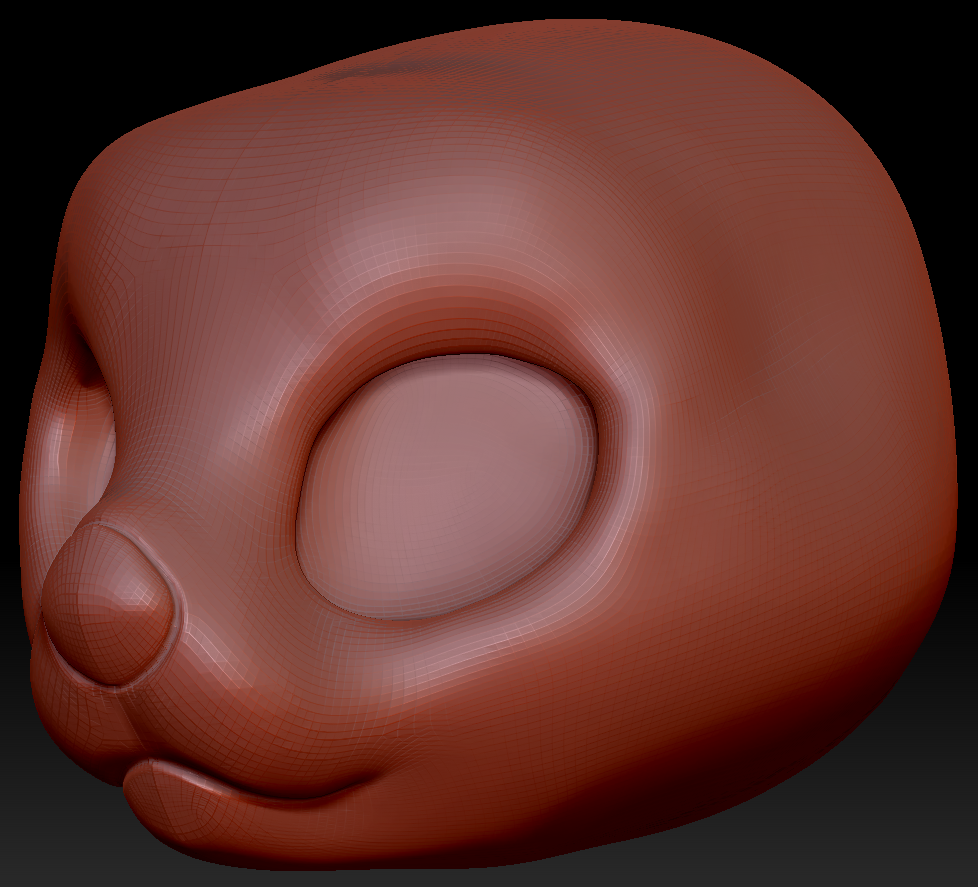978x887 pixels.
Task: Click the rounded nose tip of the head sculpt
Action: coord(106,604)
